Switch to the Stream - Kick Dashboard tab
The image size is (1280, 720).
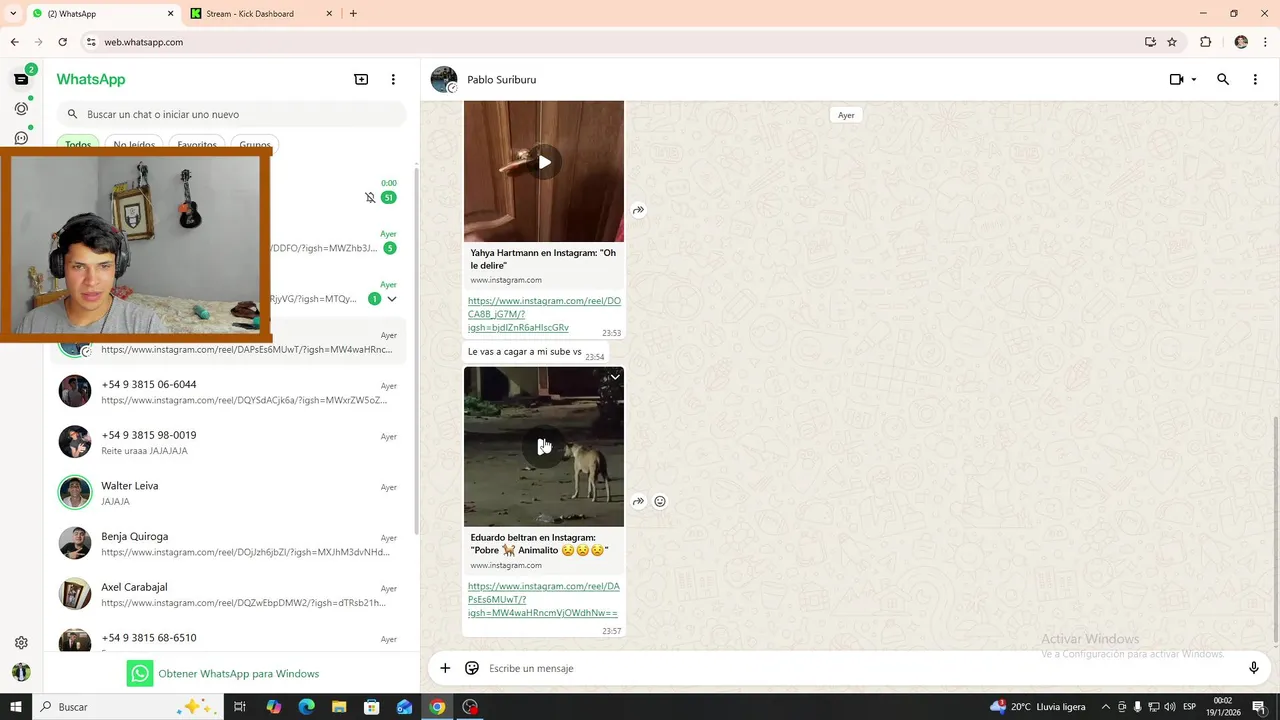tap(262, 14)
